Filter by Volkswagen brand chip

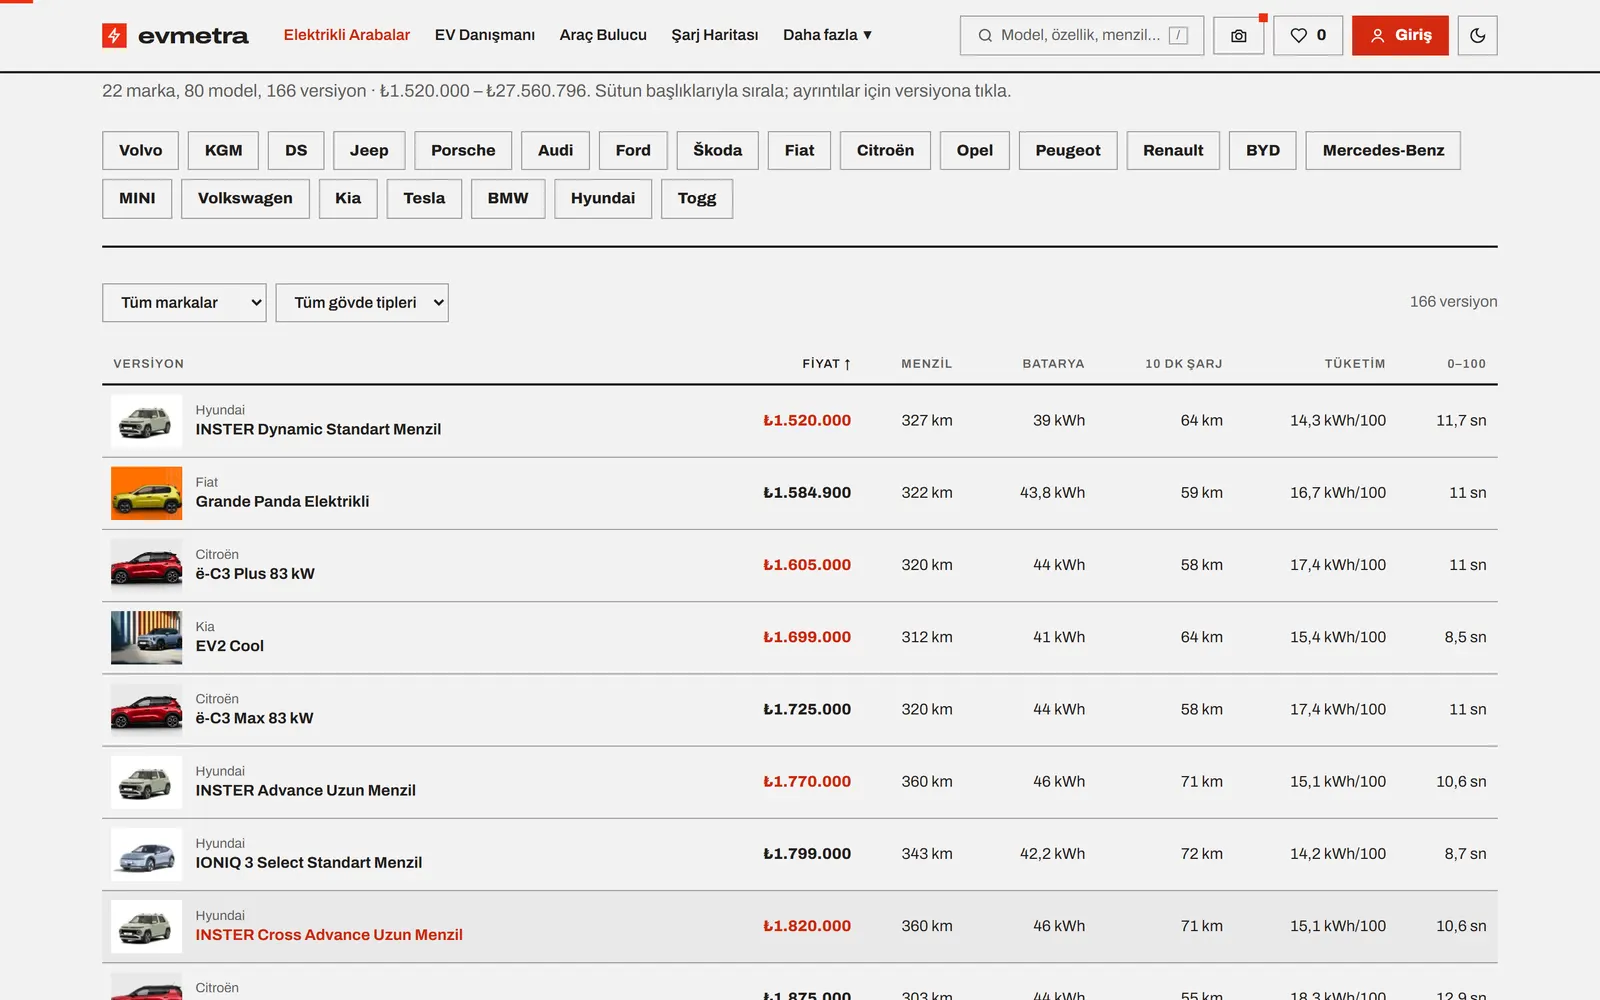(x=245, y=198)
